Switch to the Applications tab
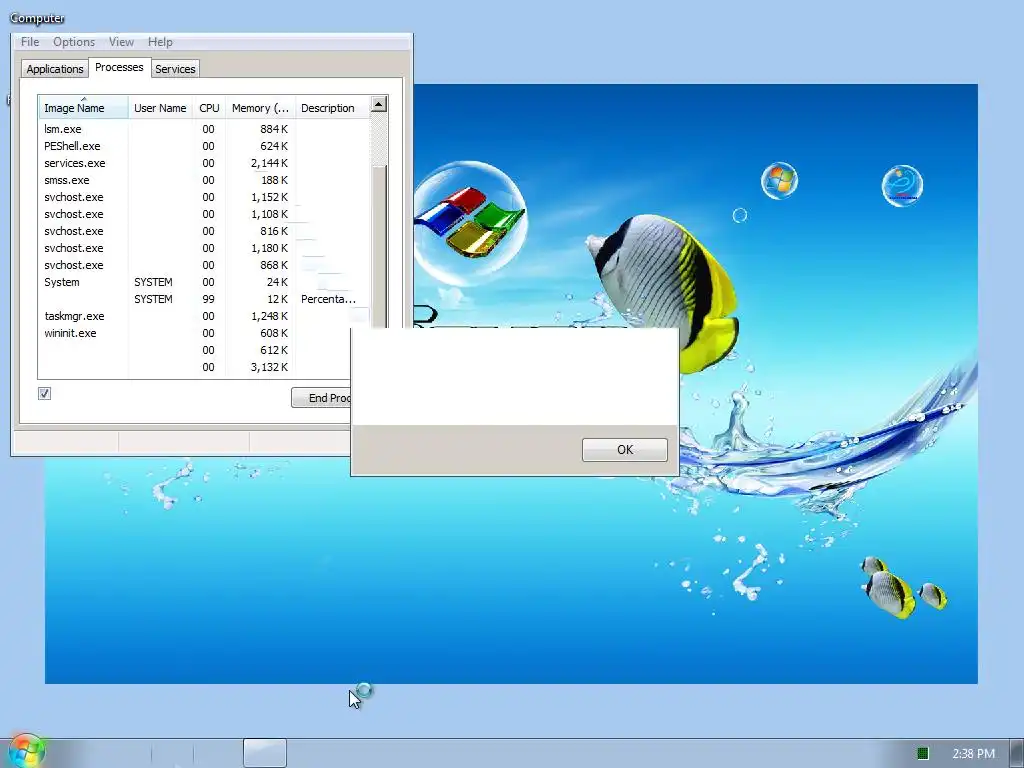This screenshot has height=768, width=1024. pos(55,69)
